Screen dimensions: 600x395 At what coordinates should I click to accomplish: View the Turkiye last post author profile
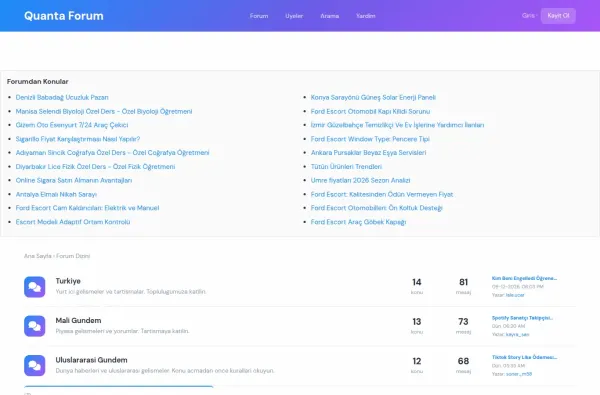coord(515,295)
